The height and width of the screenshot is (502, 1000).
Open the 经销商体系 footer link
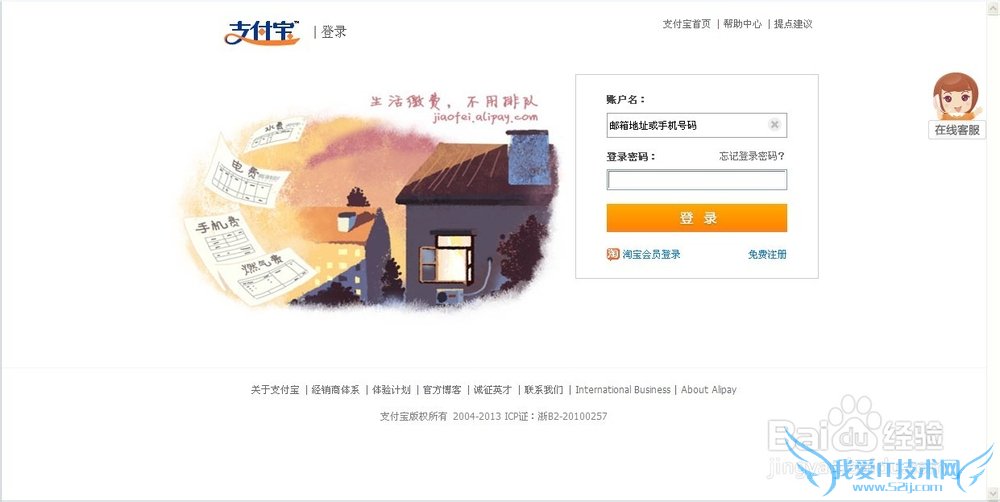pos(335,390)
